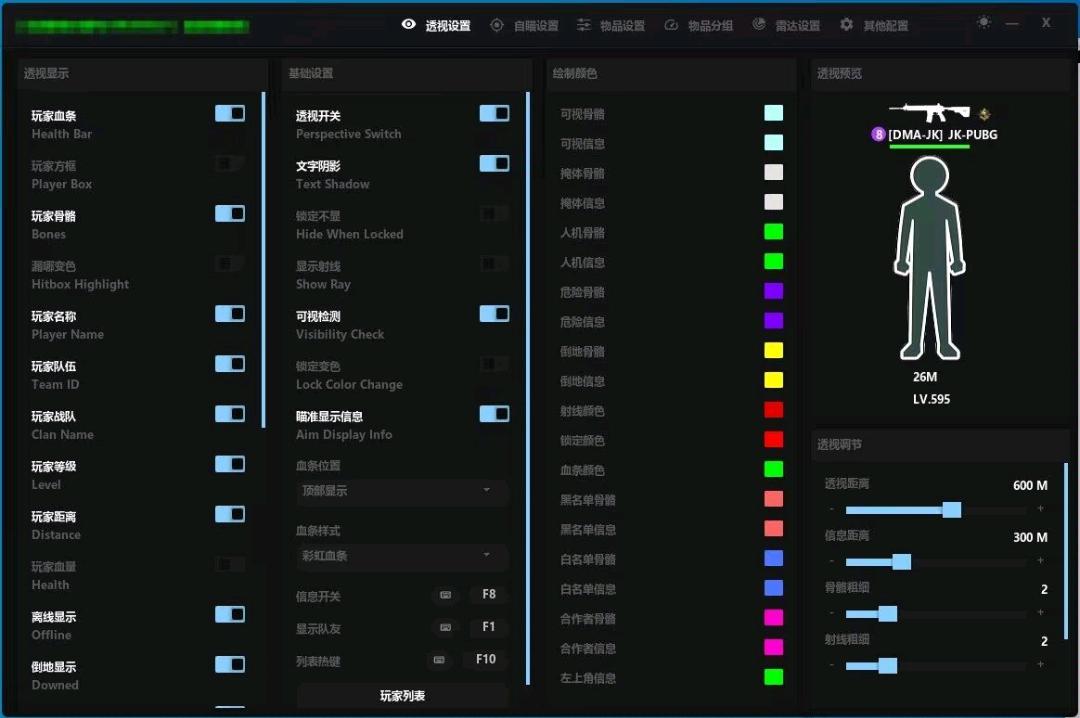This screenshot has height=718, width=1080.
Task: Open the 其他配置 tab
Action: (x=874, y=25)
